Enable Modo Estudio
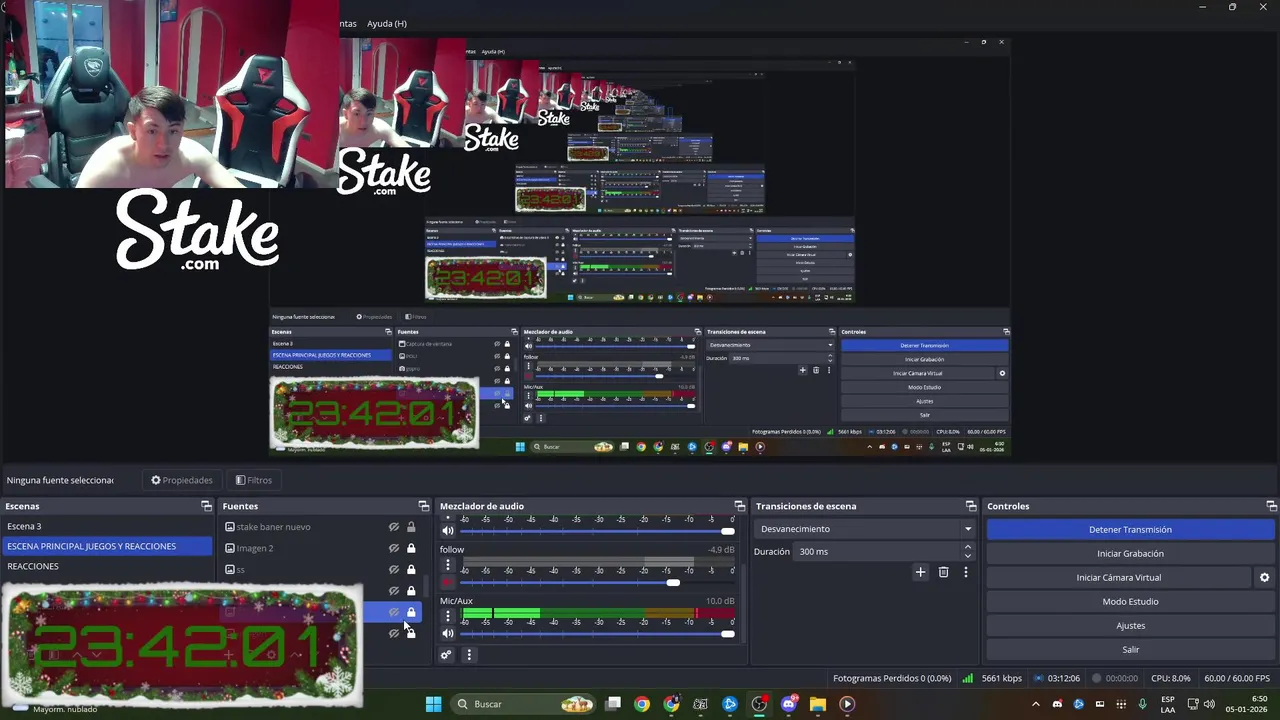The height and width of the screenshot is (720, 1280). click(1130, 602)
